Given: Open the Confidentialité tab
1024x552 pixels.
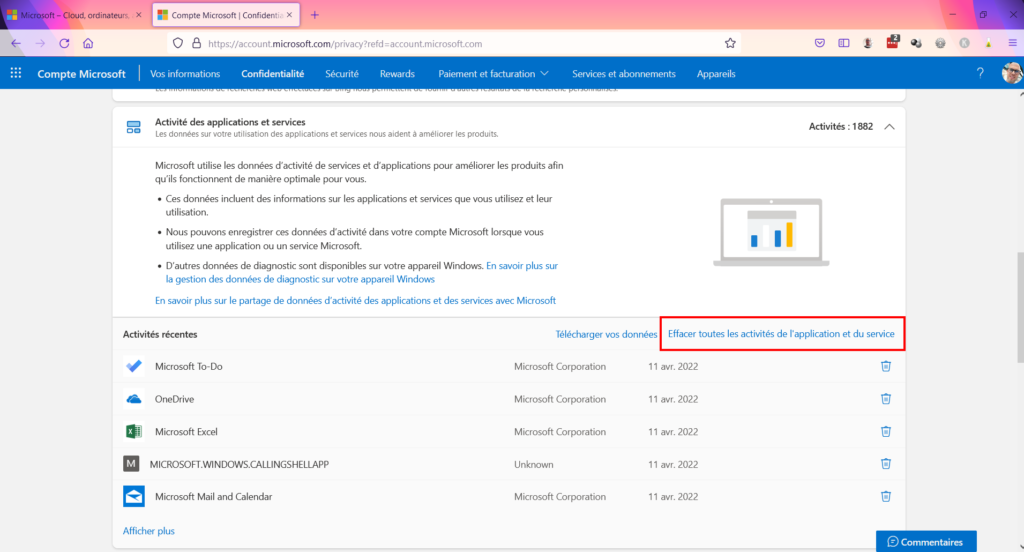Looking at the screenshot, I should [x=272, y=74].
